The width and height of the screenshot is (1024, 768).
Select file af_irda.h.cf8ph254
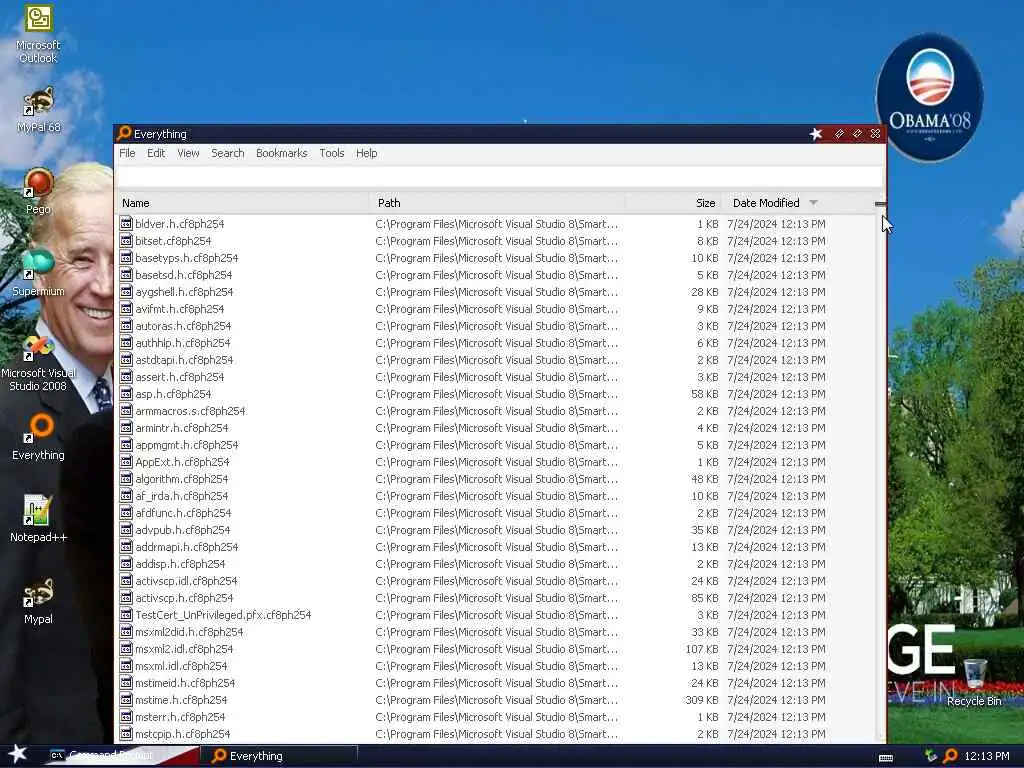[x=182, y=496]
